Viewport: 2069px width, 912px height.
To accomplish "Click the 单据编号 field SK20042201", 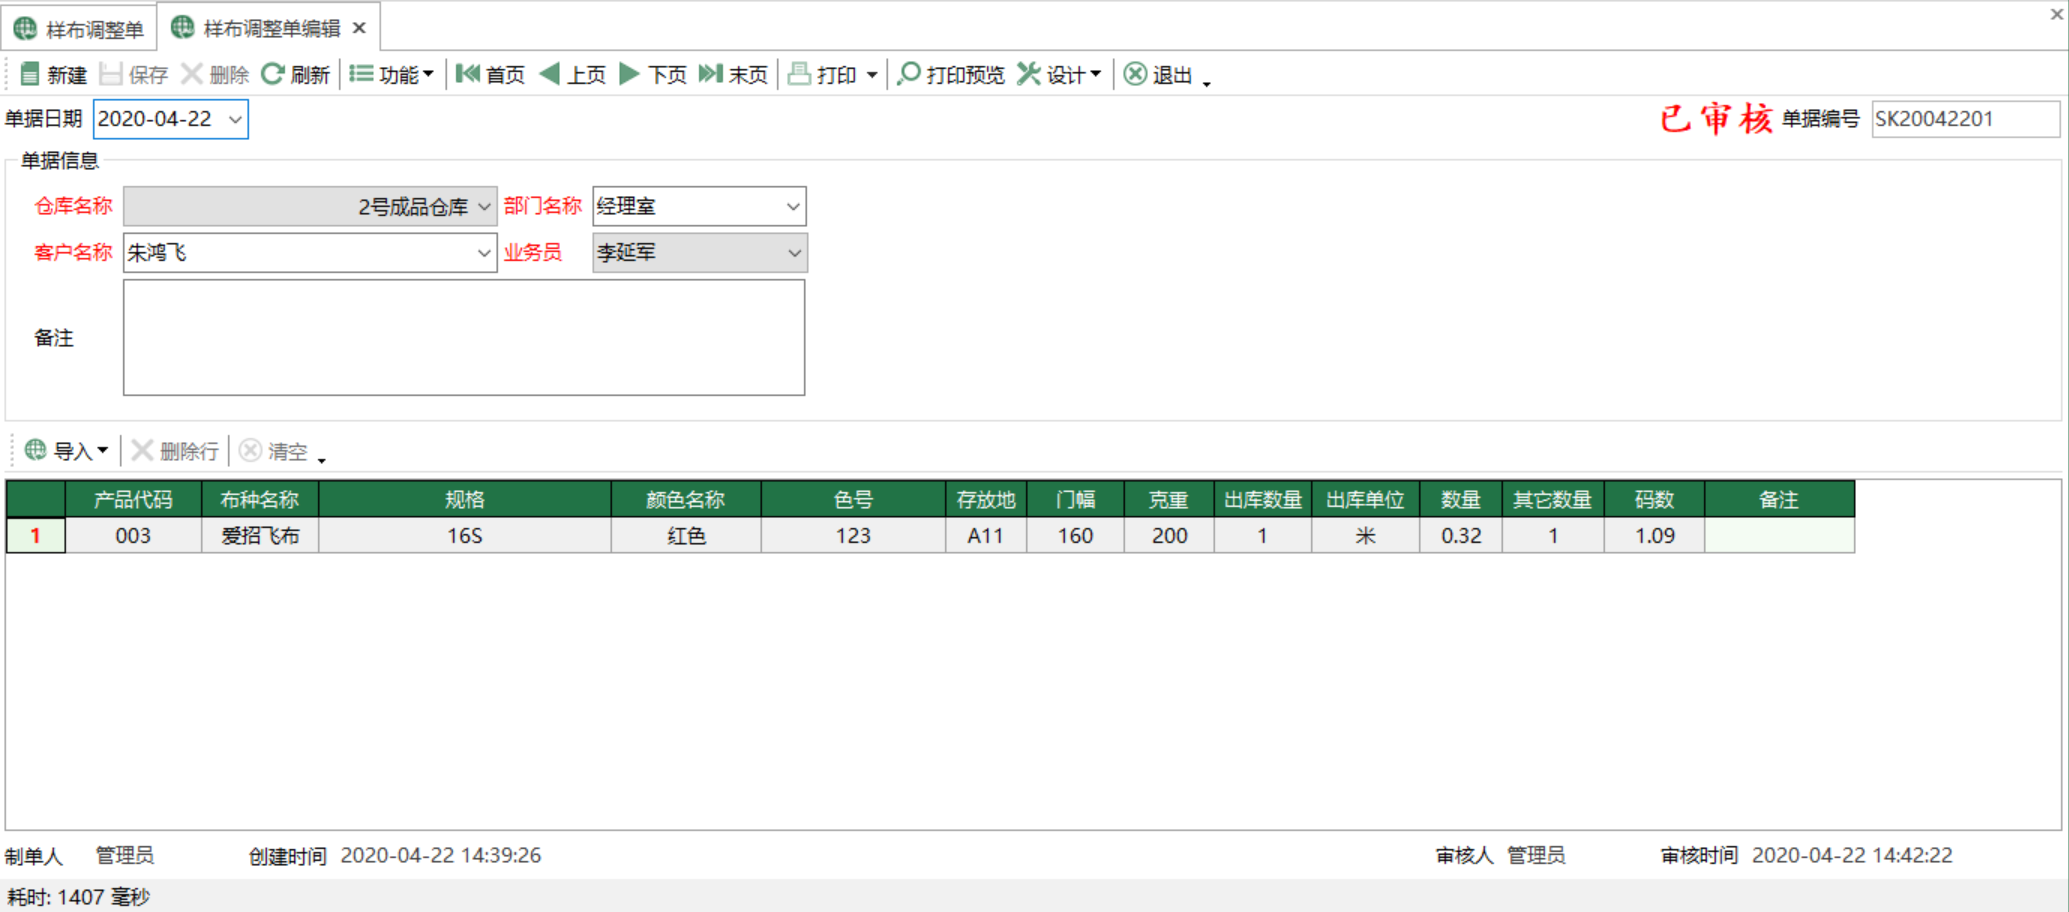I will click(x=1964, y=119).
